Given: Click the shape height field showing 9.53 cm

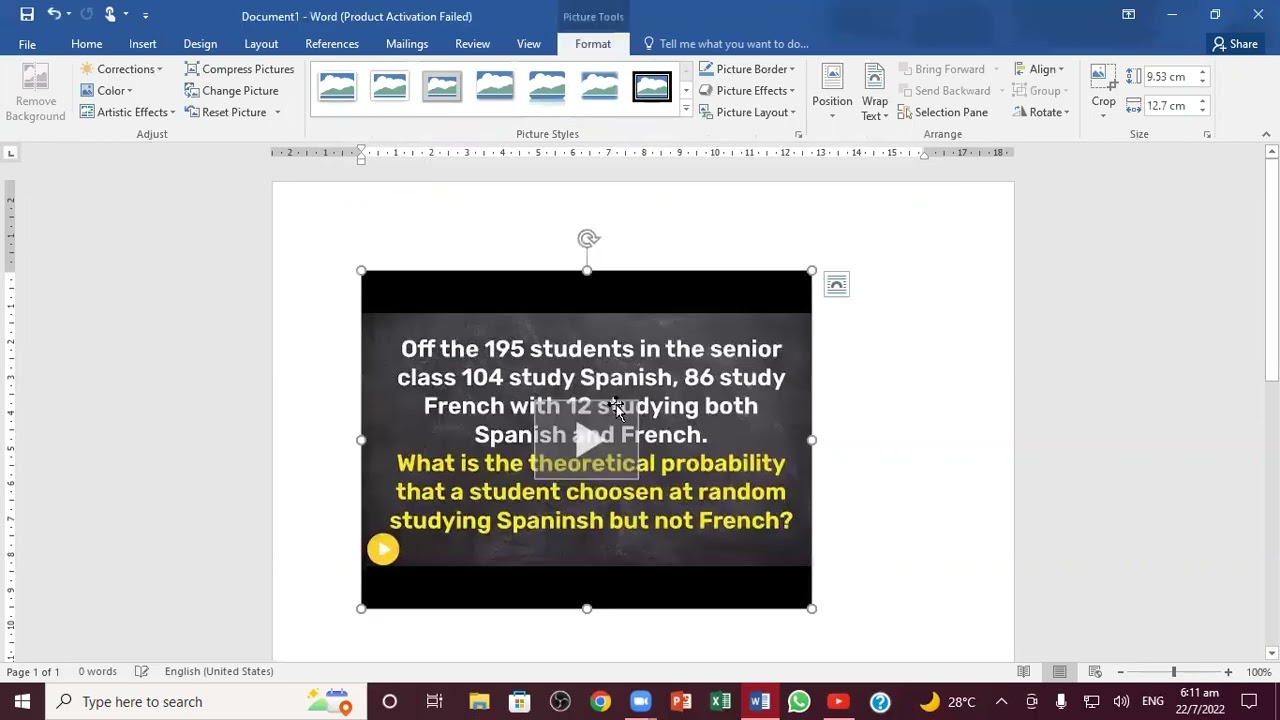Looking at the screenshot, I should [1169, 77].
